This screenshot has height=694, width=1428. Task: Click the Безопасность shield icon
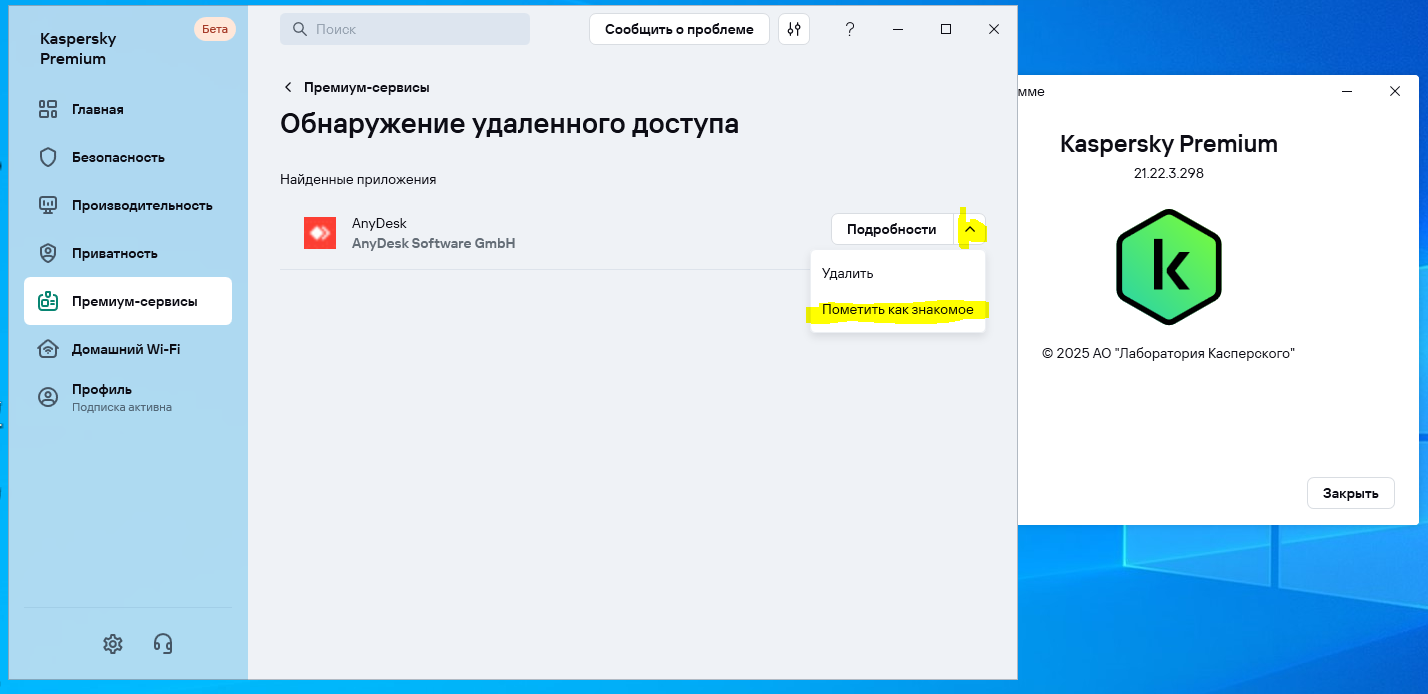pyautogui.click(x=48, y=157)
